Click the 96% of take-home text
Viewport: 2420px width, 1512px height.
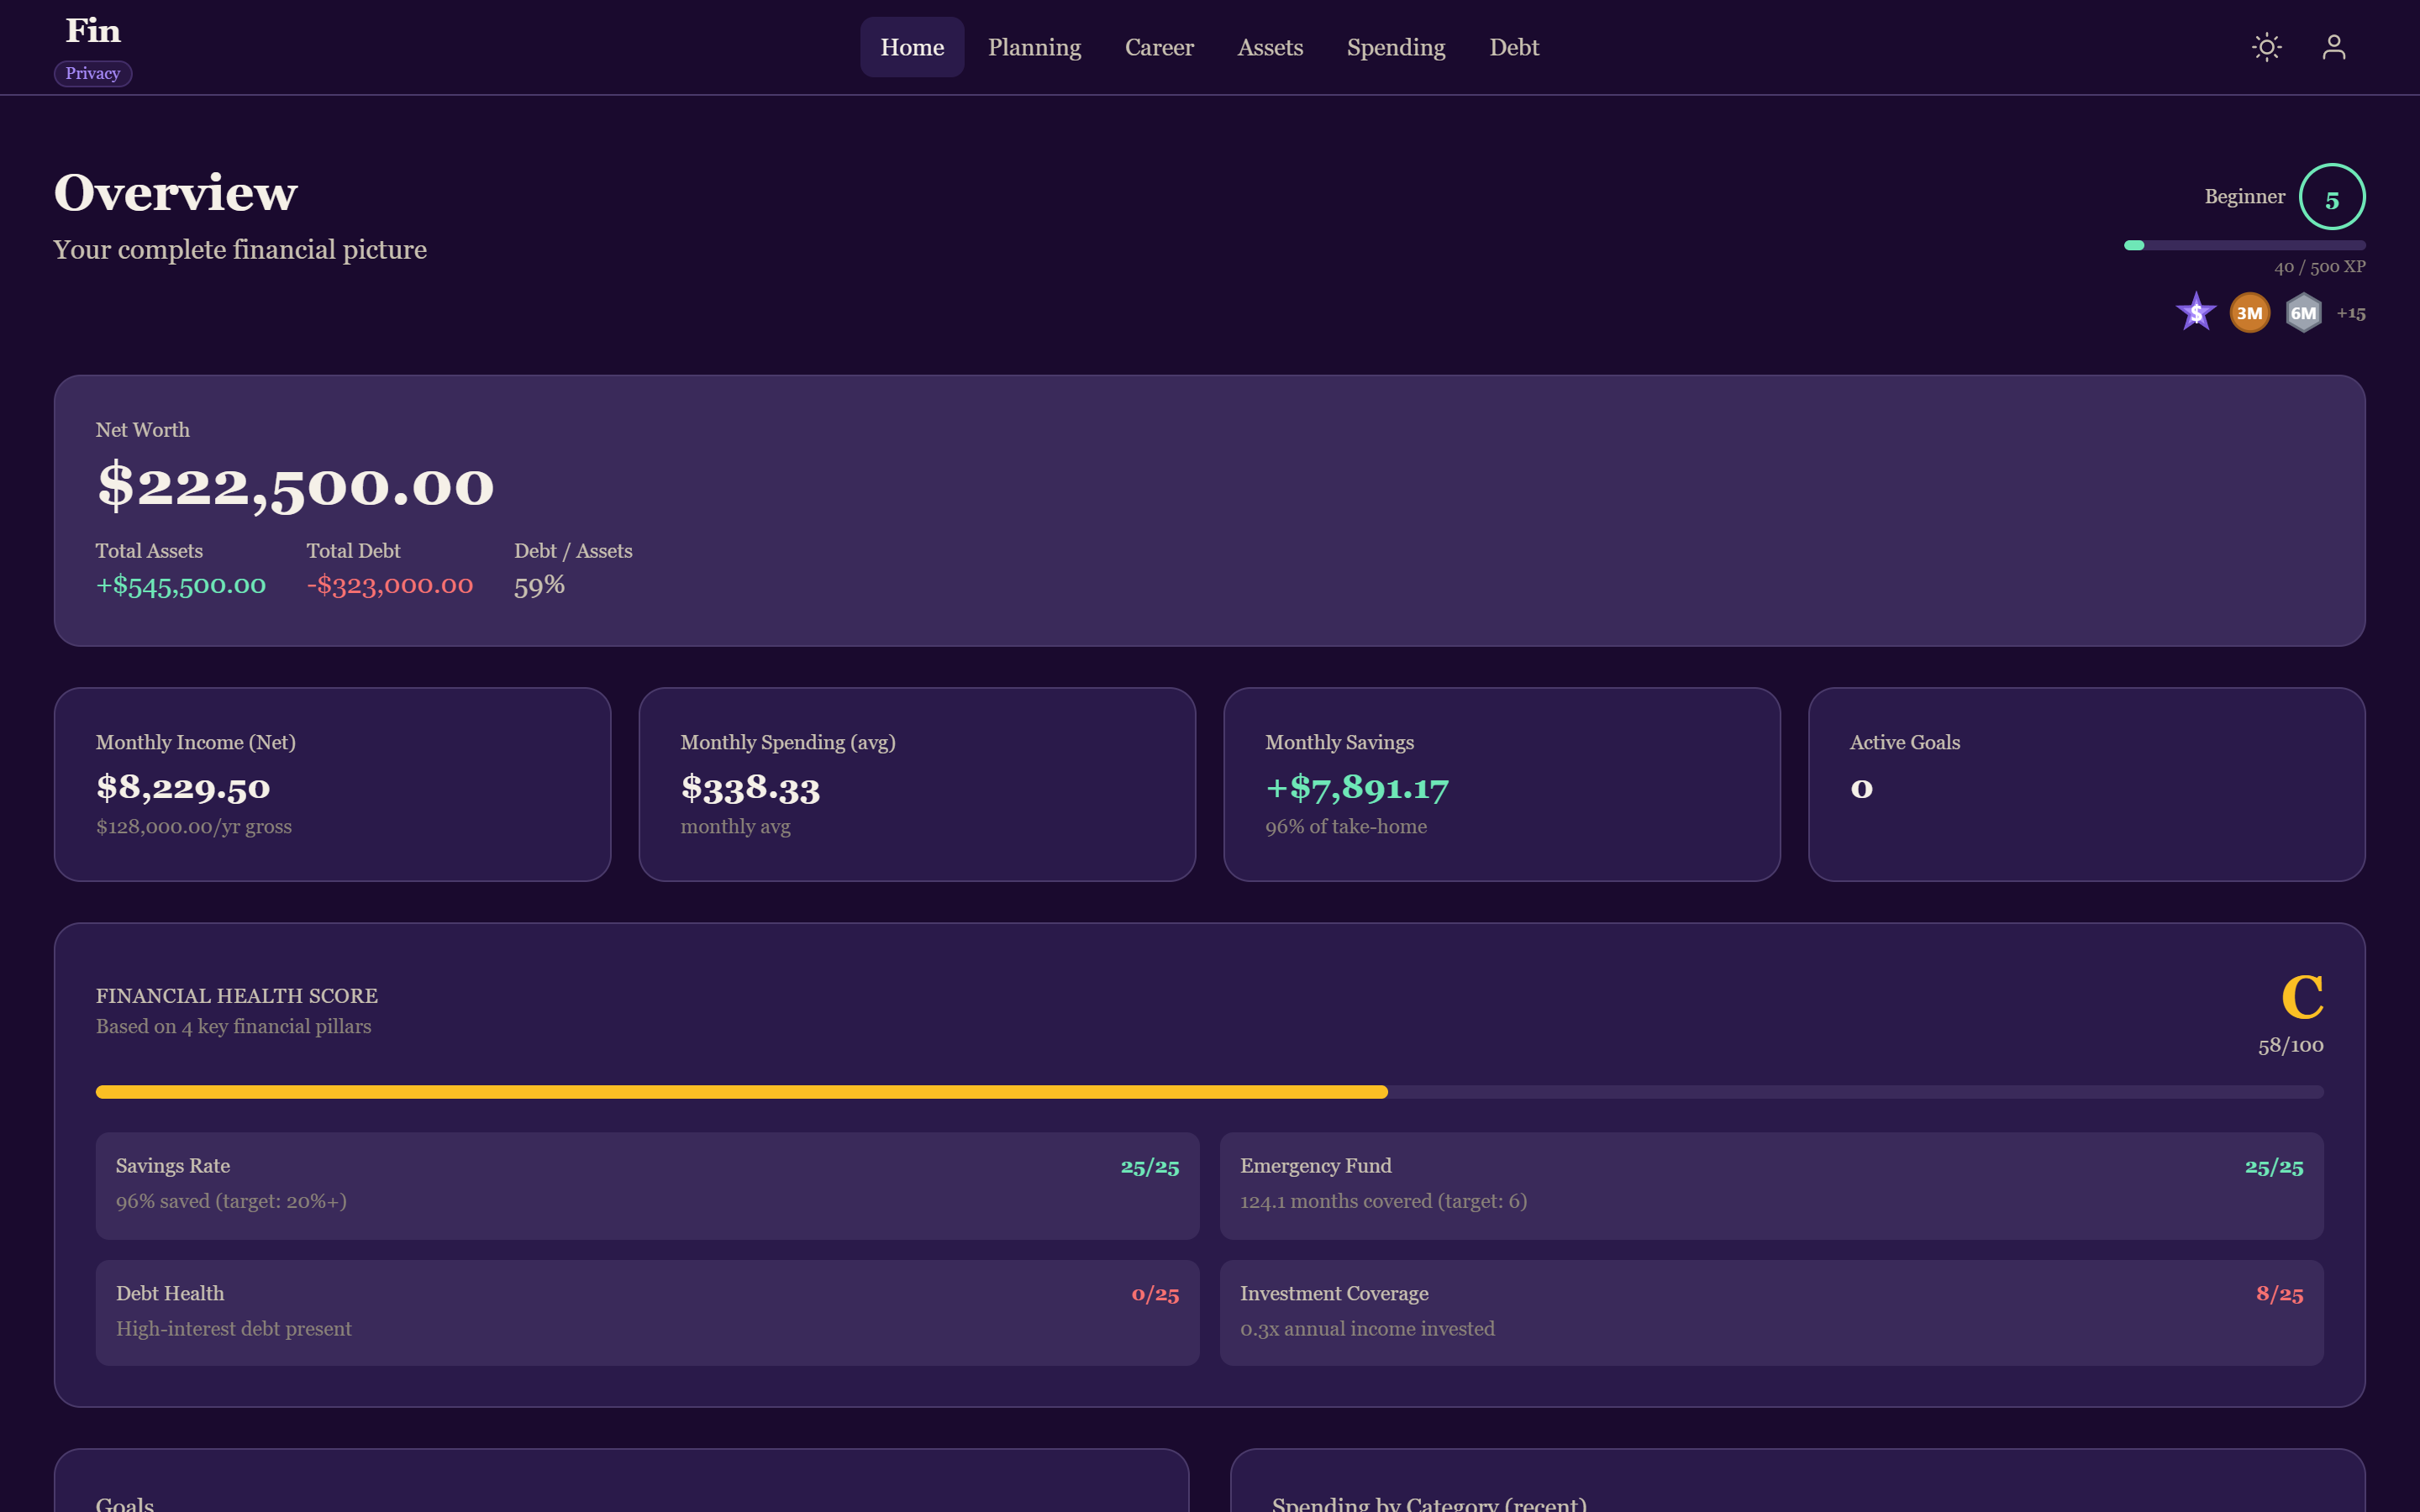1346,827
